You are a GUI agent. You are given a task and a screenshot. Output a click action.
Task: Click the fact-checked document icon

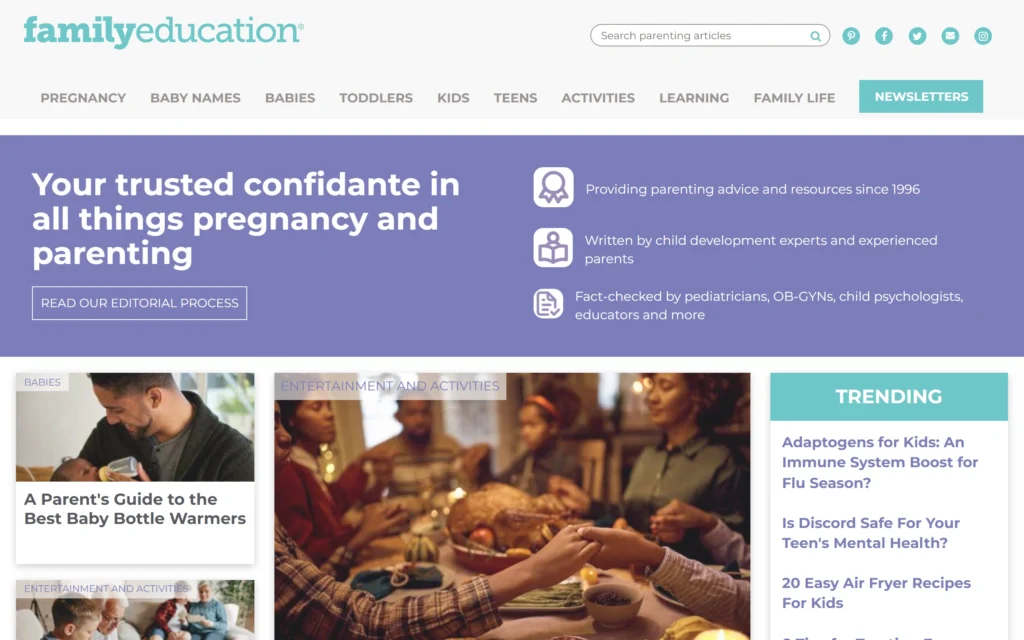(548, 304)
